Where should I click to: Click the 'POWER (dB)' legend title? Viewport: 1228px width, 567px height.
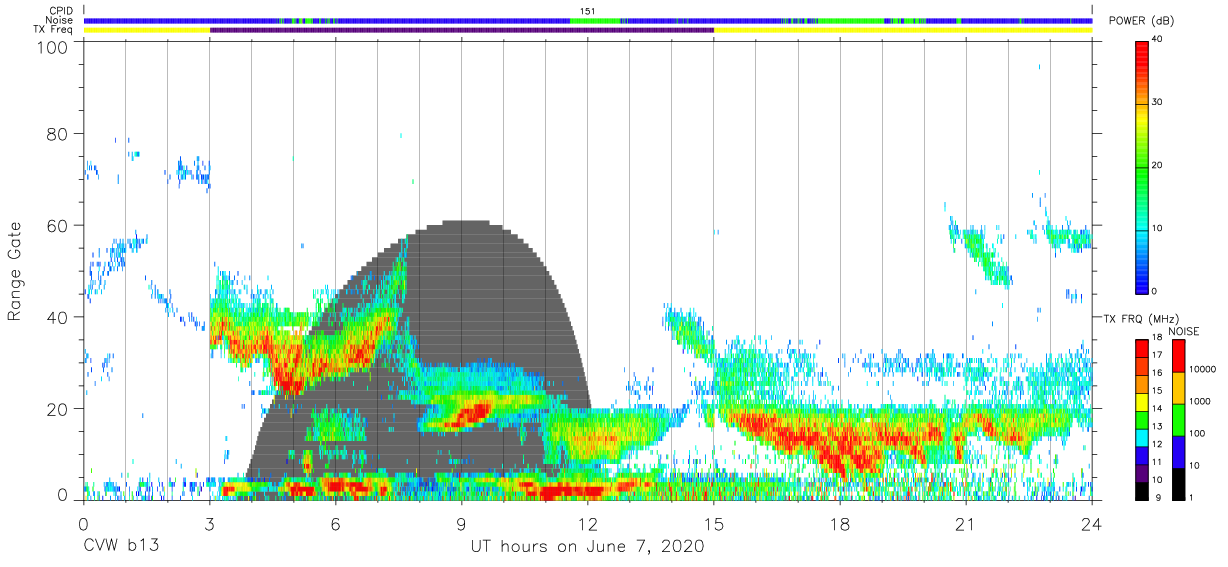point(1140,21)
